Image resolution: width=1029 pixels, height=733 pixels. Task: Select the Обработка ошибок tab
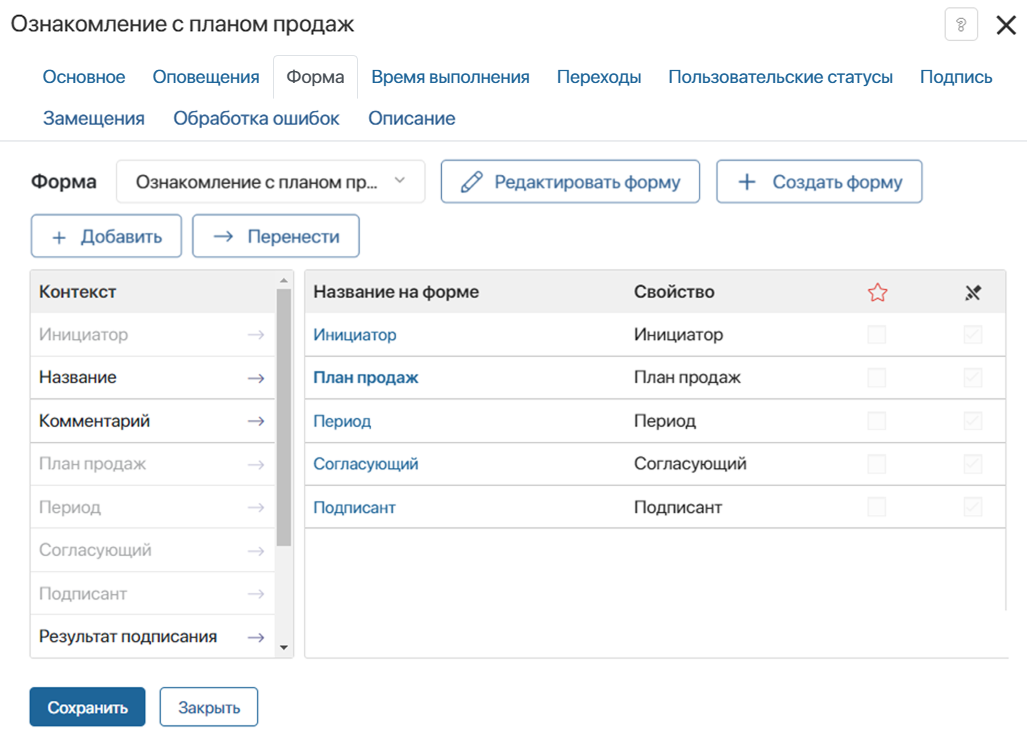click(257, 119)
